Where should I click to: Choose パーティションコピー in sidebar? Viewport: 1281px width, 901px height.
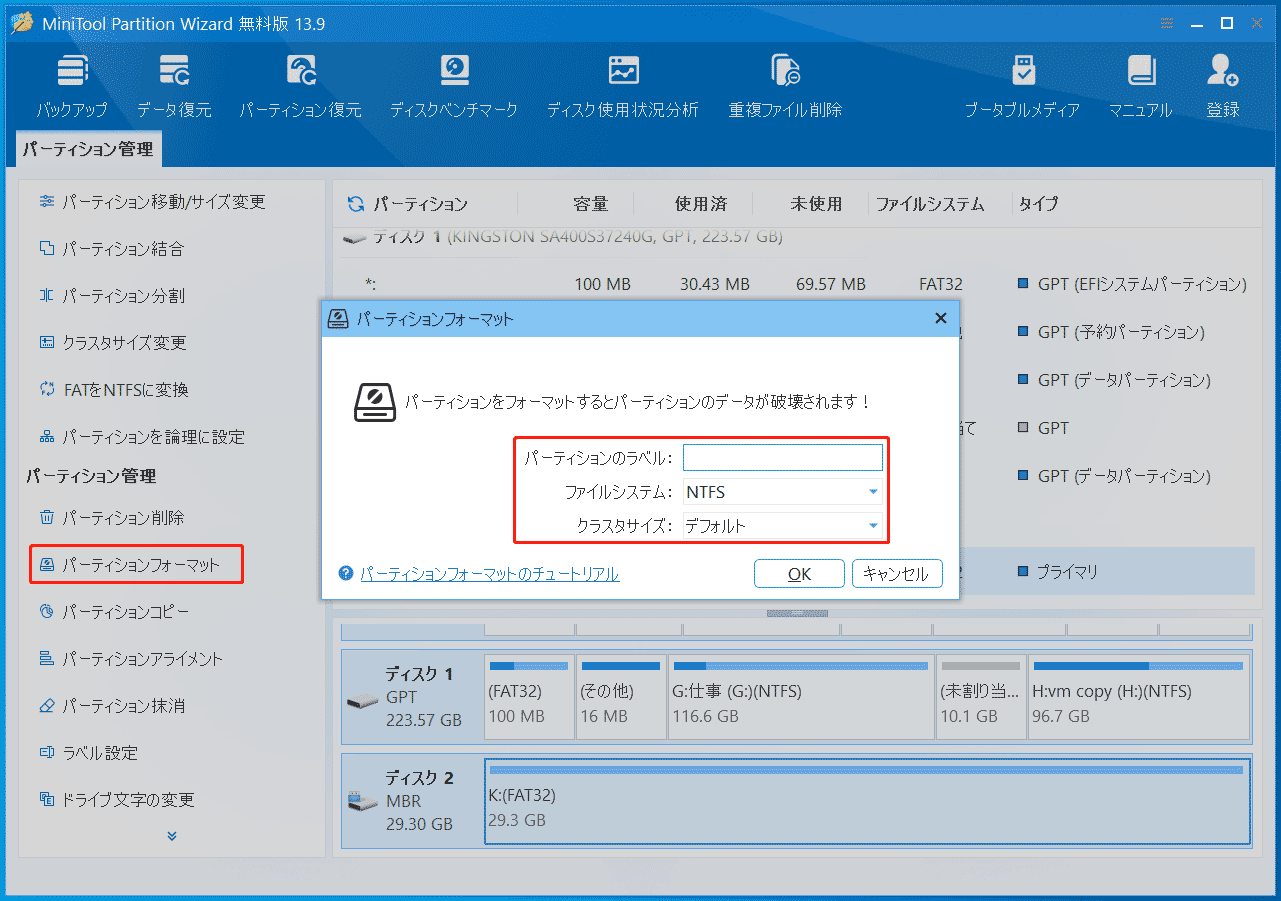point(113,612)
